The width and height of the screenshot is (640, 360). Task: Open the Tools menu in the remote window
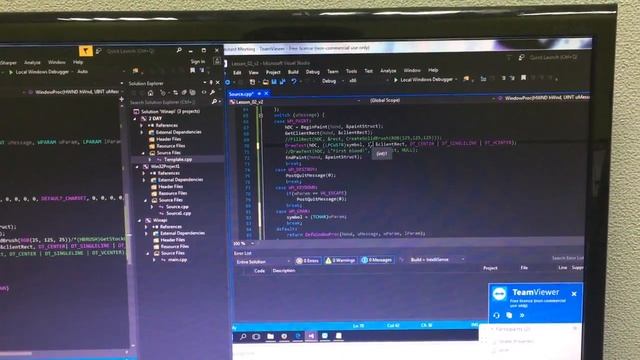tap(351, 71)
